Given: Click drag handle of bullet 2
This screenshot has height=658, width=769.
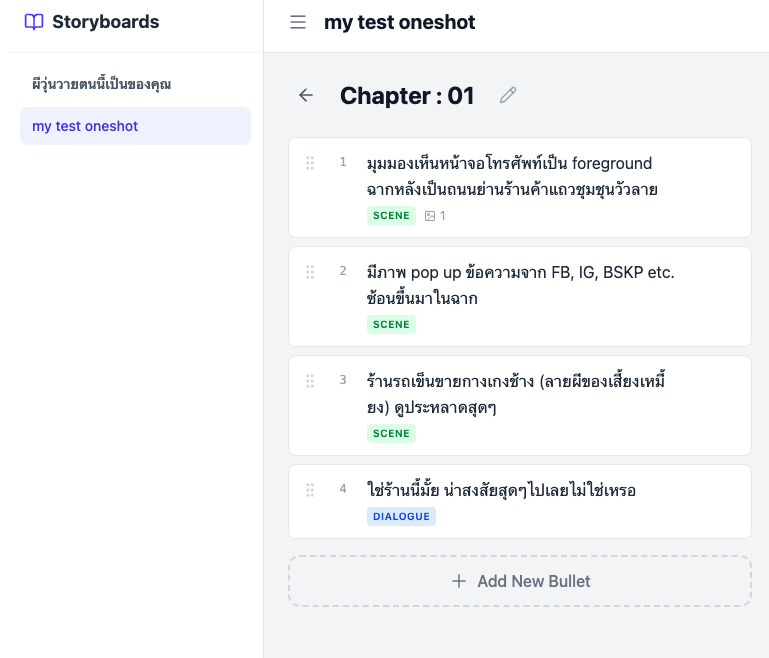Looking at the screenshot, I should tap(310, 272).
